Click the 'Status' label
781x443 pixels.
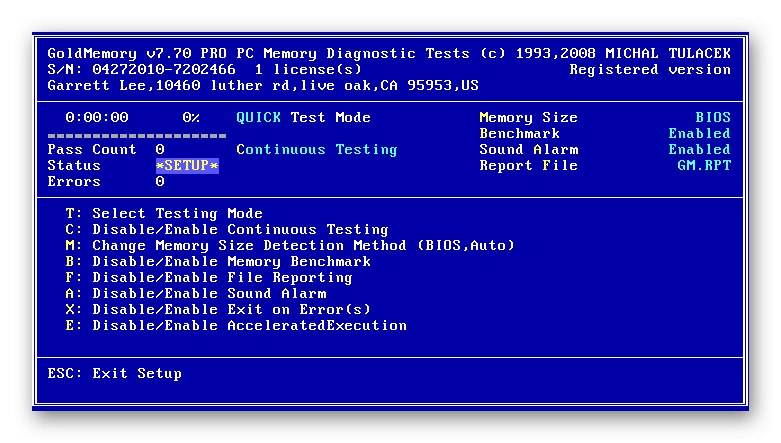click(74, 165)
